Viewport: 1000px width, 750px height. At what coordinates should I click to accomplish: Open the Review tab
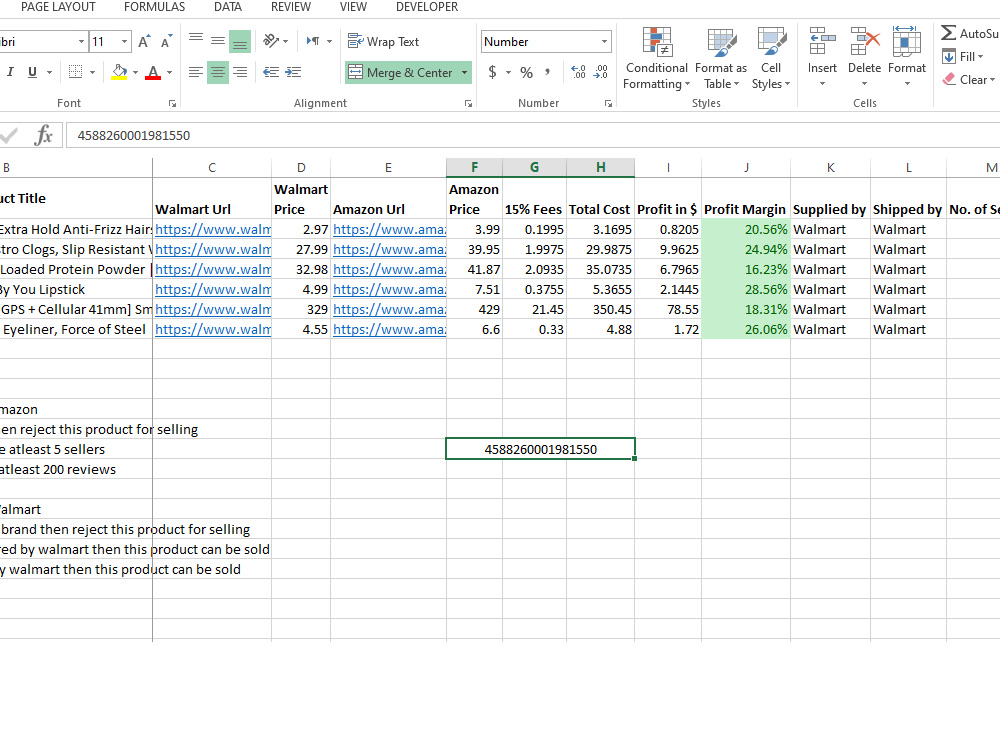tap(291, 7)
